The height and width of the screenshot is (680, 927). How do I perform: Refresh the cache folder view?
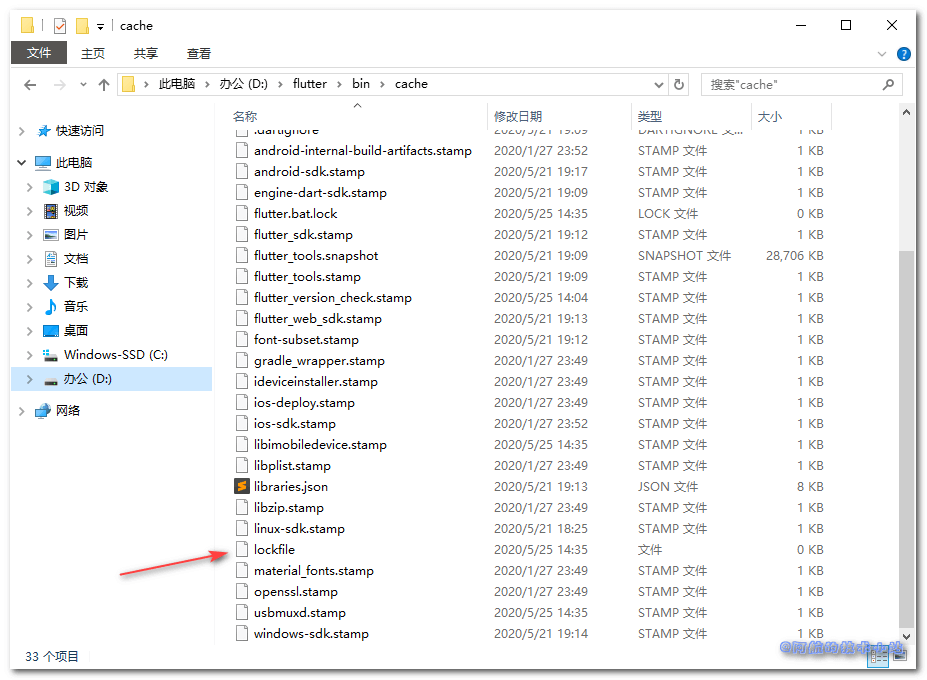click(679, 85)
